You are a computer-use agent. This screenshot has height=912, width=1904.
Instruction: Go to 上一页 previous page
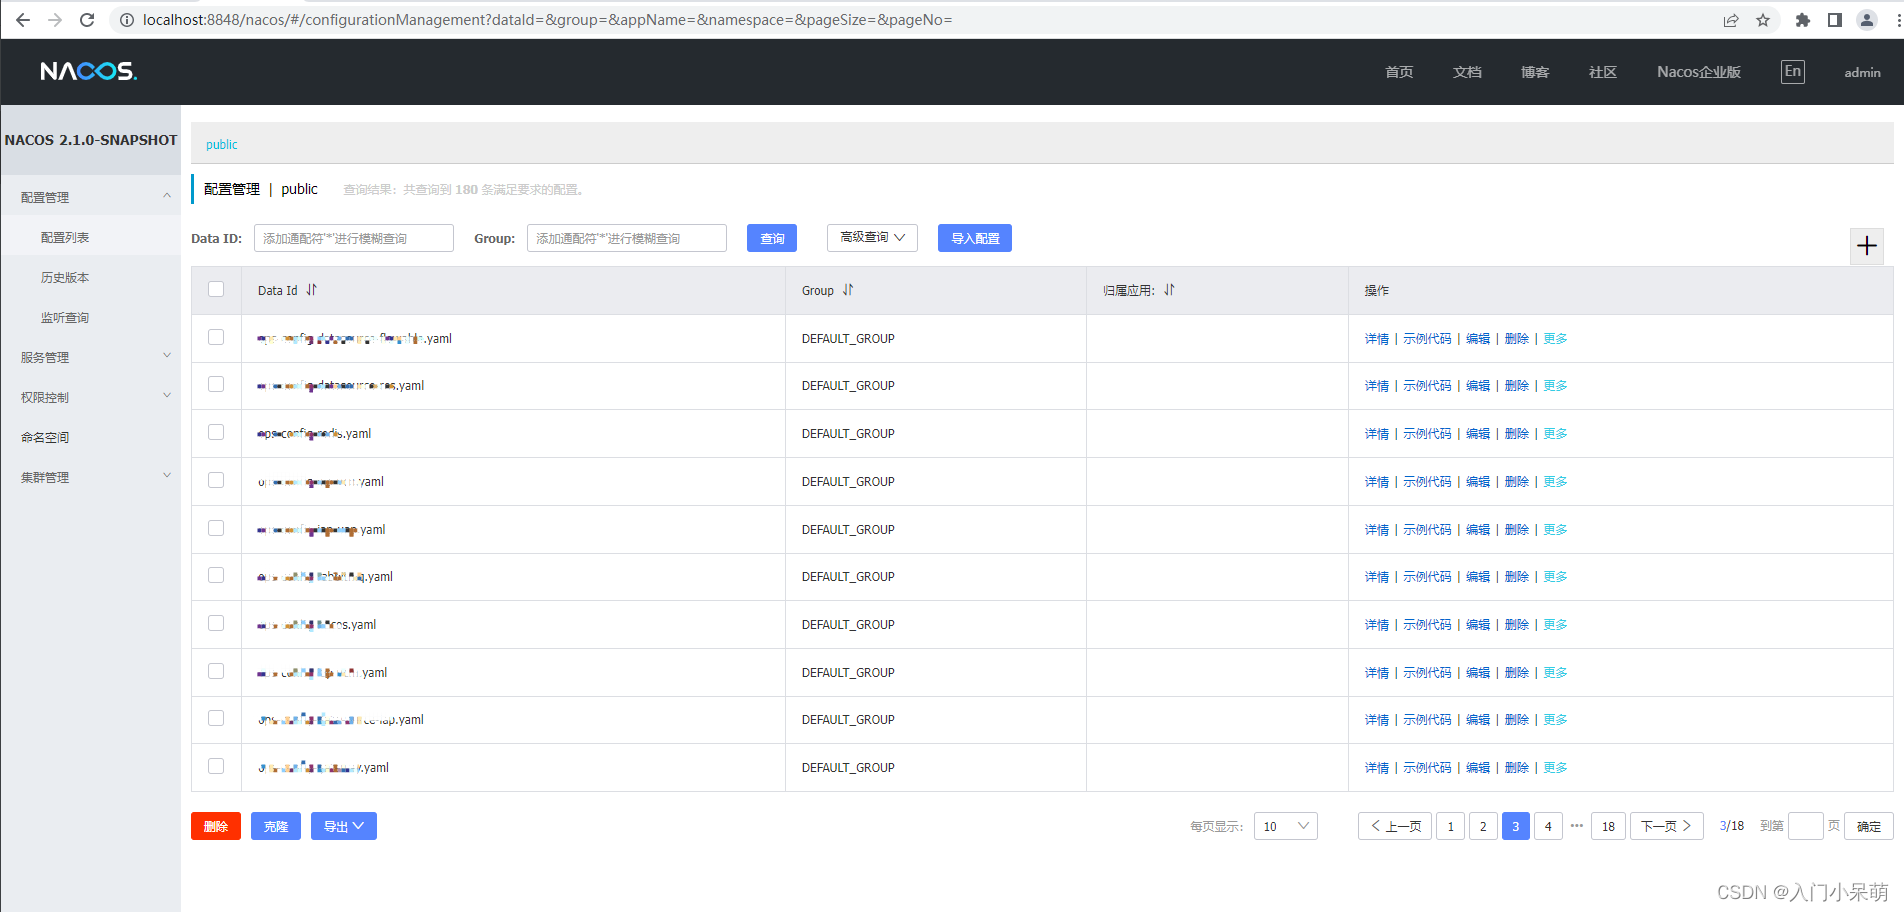[x=1395, y=826]
